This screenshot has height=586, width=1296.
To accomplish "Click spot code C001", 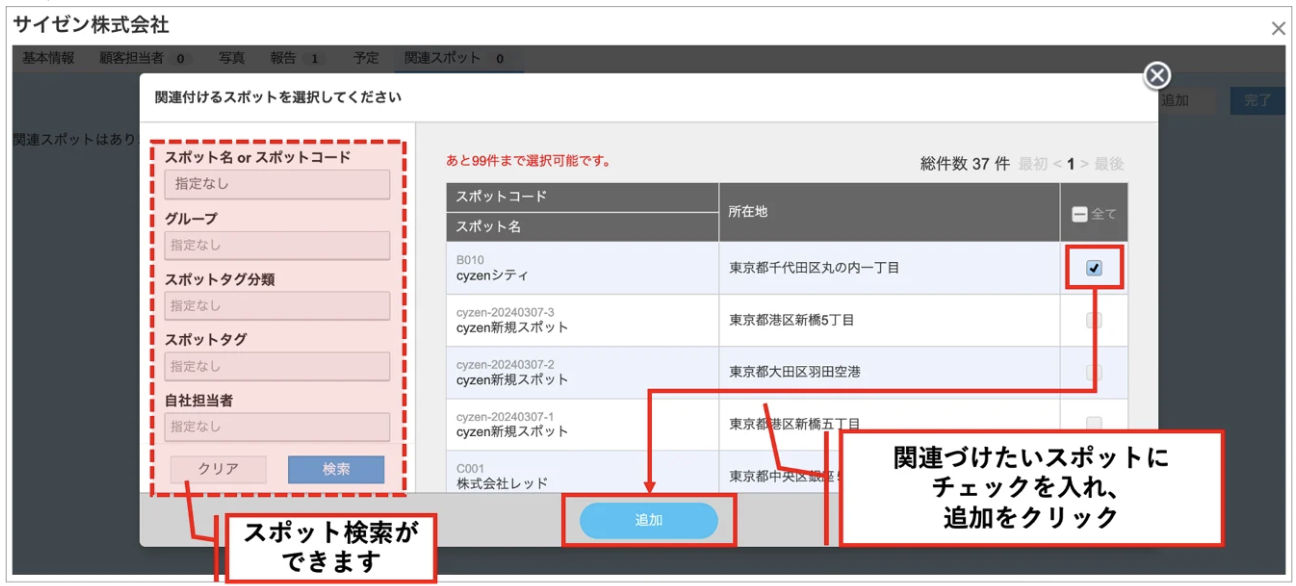I will pyautogui.click(x=470, y=468).
